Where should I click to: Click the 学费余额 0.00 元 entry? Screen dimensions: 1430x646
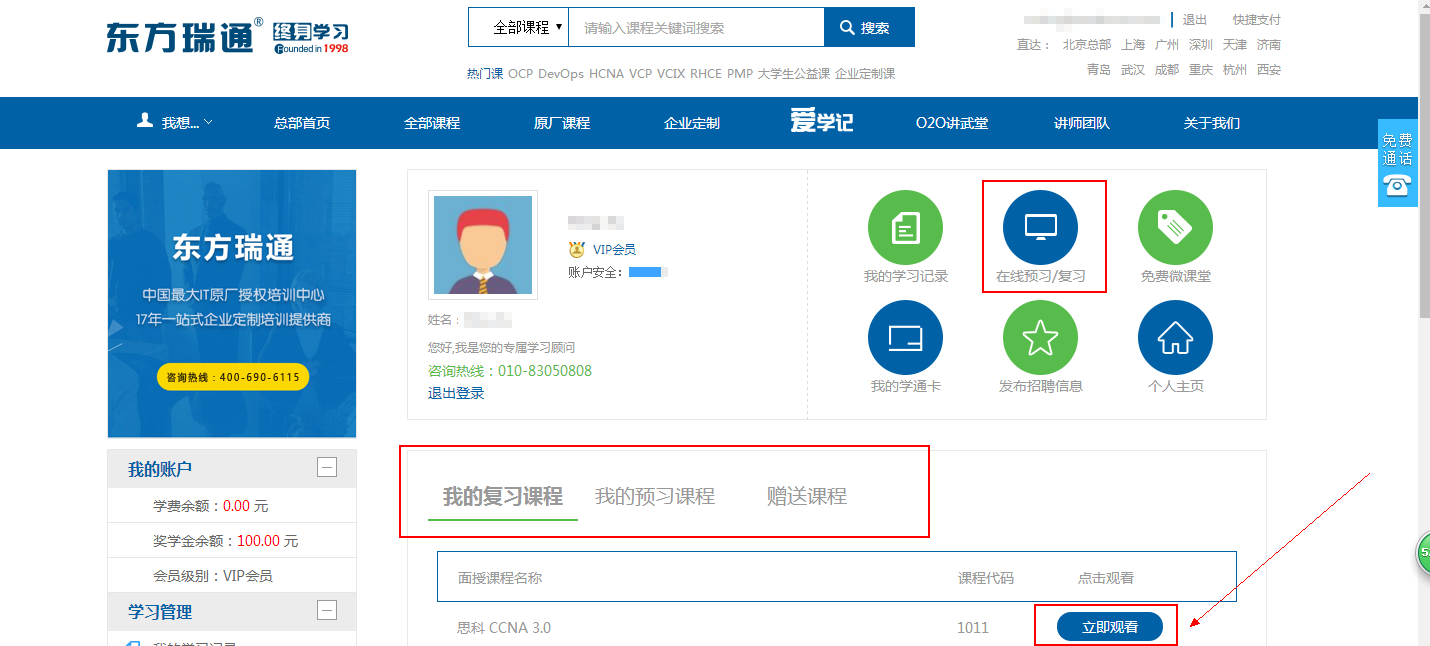(211, 506)
